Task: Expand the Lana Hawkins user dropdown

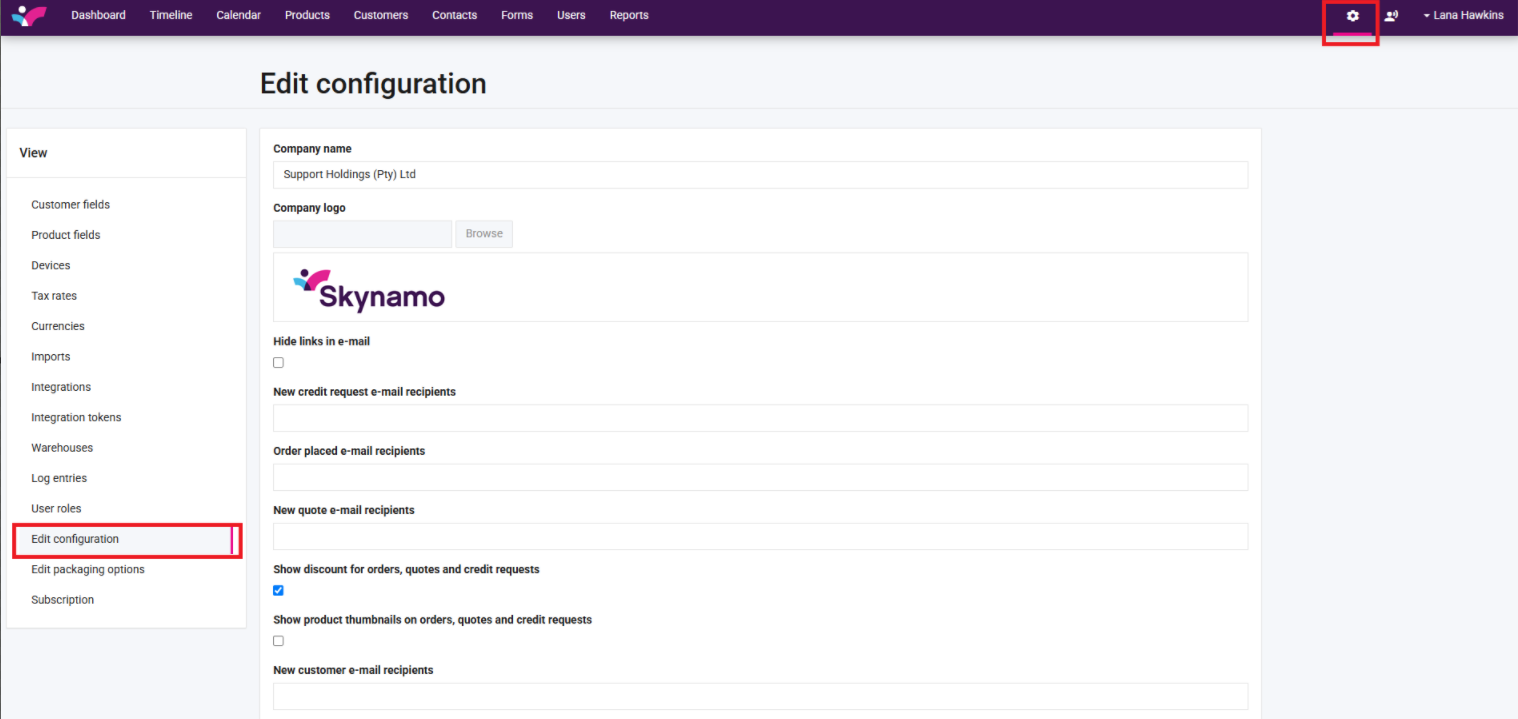Action: pos(1463,16)
